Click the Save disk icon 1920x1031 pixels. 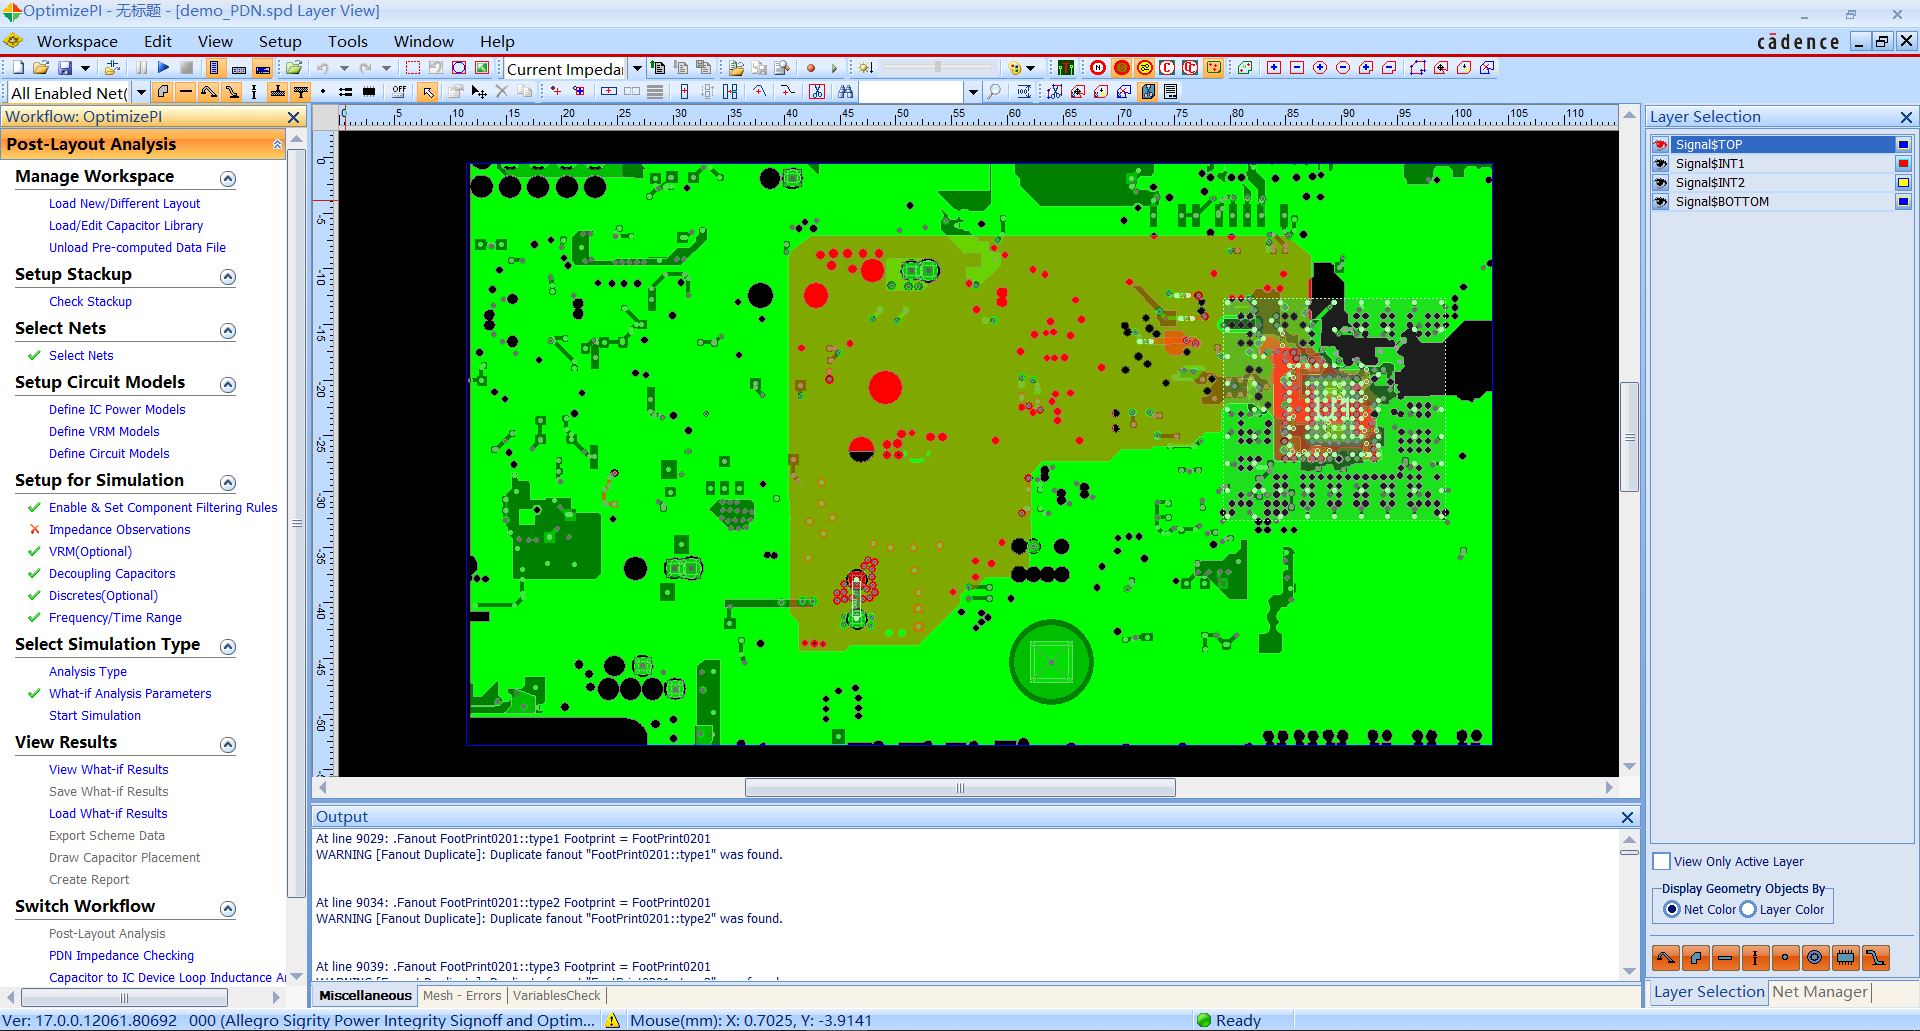click(x=65, y=68)
